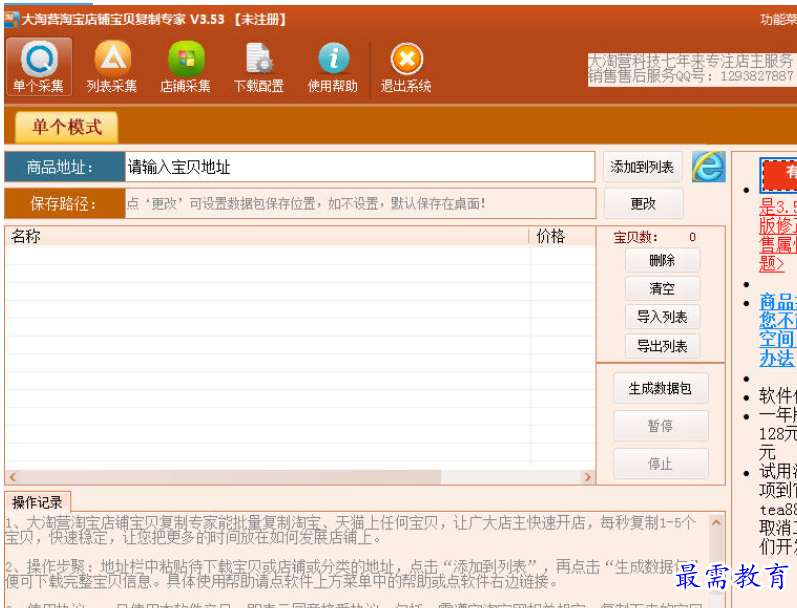The width and height of the screenshot is (797, 608).
Task: Open 使用帮助 help icon
Action: [333, 67]
